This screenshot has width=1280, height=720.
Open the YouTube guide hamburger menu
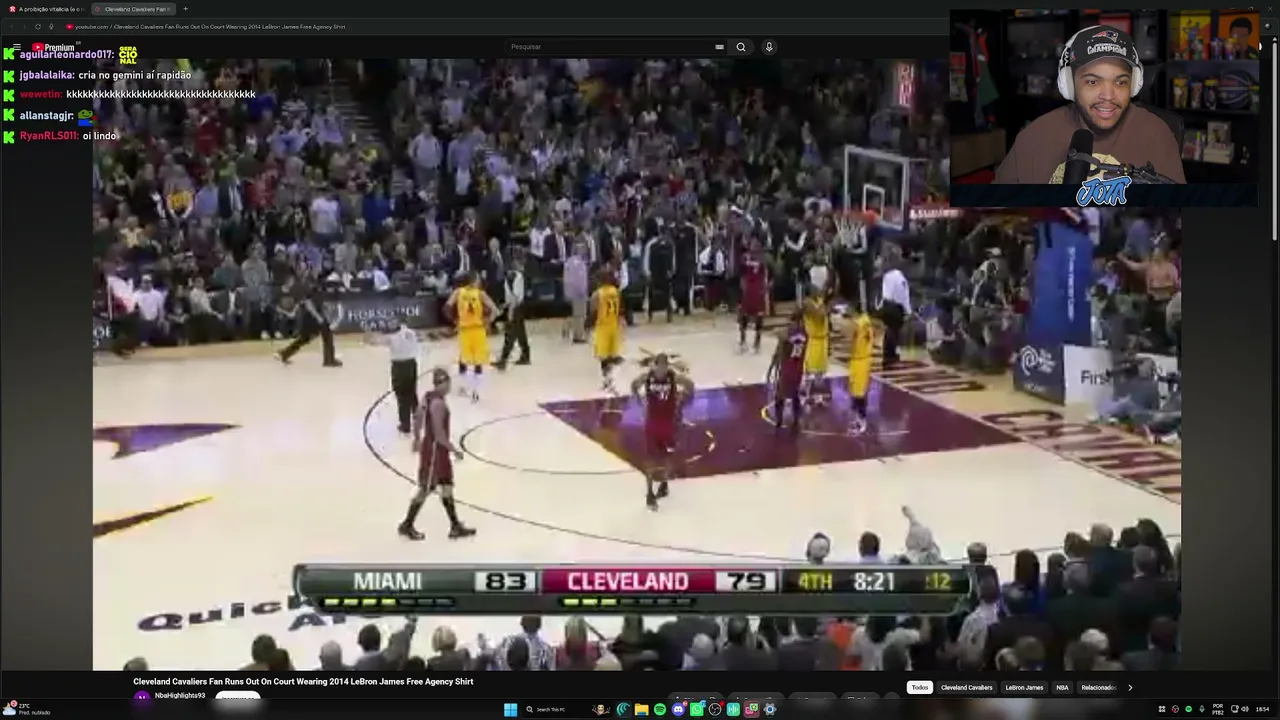click(x=16, y=47)
